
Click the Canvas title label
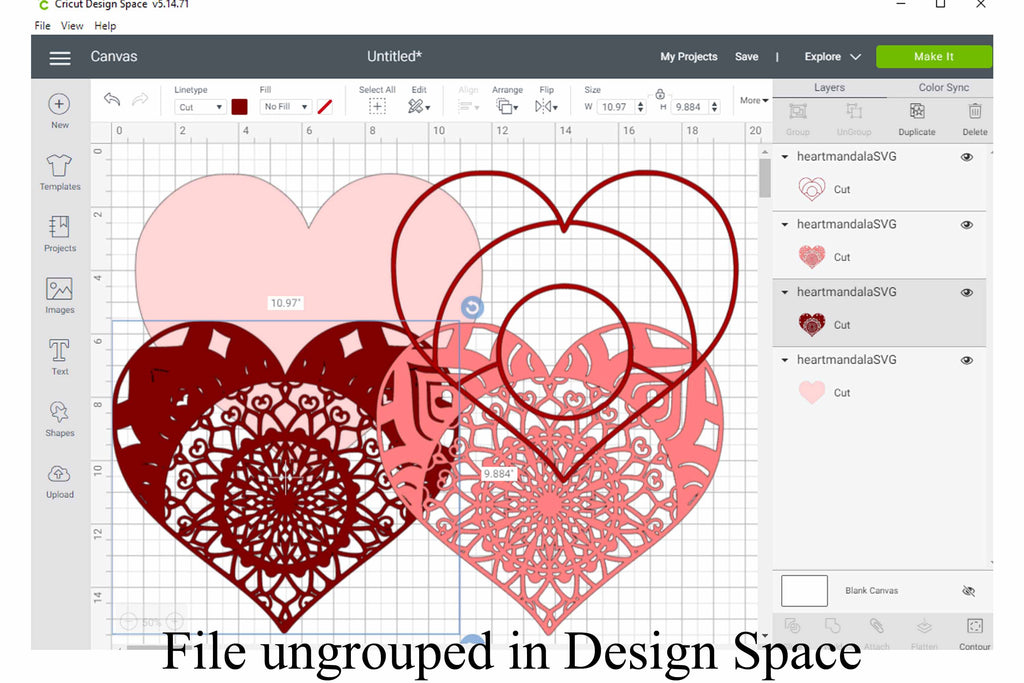pyautogui.click(x=114, y=57)
